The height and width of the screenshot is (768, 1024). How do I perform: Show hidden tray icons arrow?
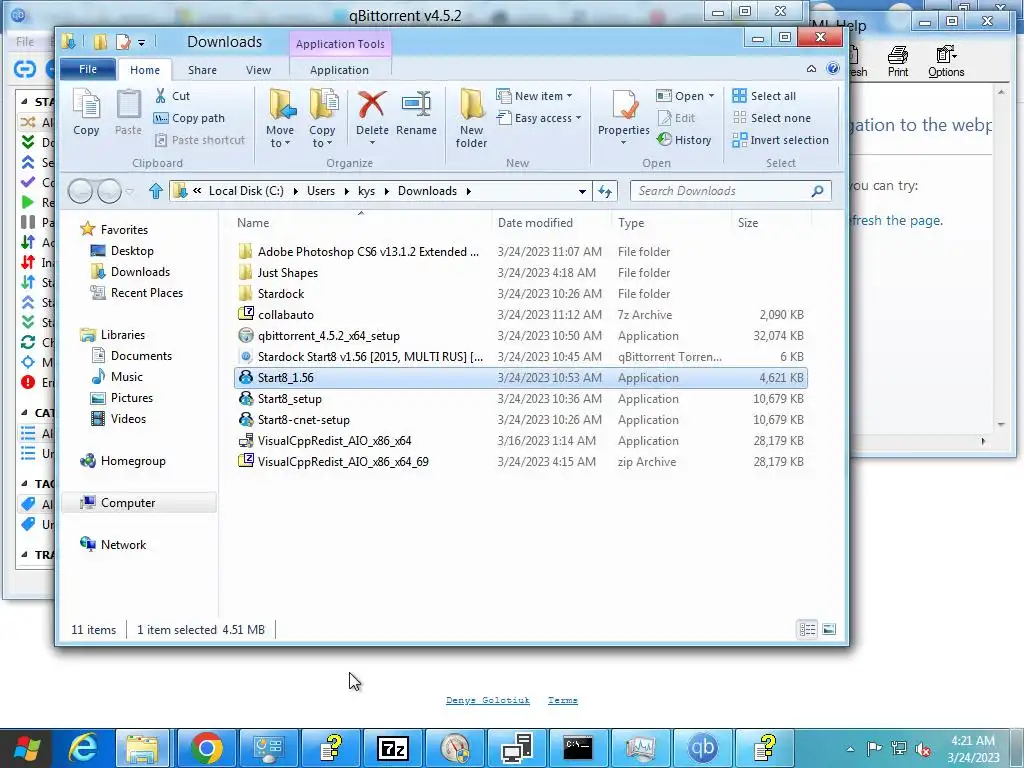pyautogui.click(x=850, y=749)
